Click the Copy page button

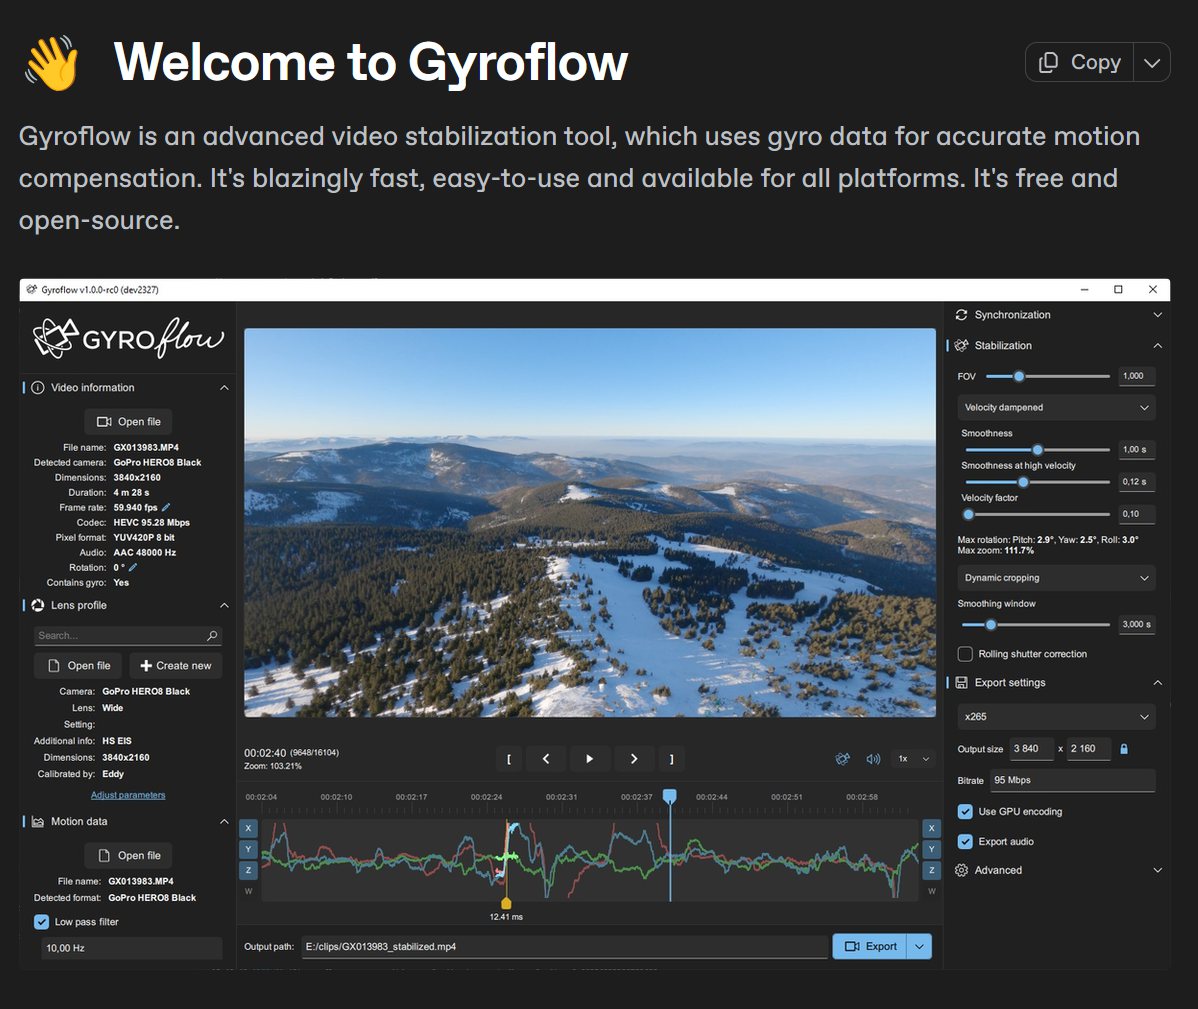click(1079, 62)
